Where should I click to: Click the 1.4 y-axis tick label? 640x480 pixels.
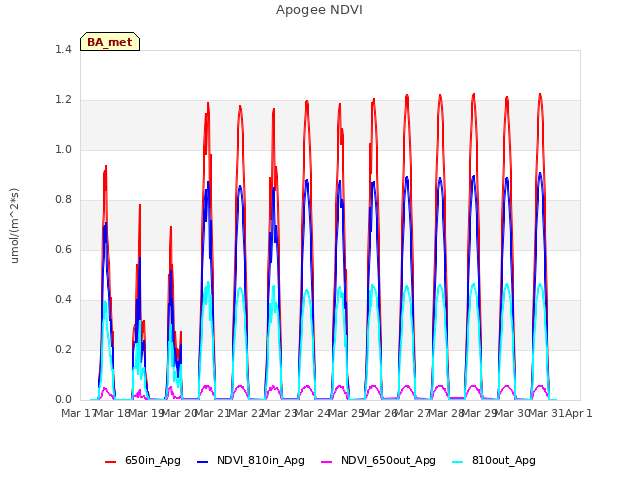point(63,49)
